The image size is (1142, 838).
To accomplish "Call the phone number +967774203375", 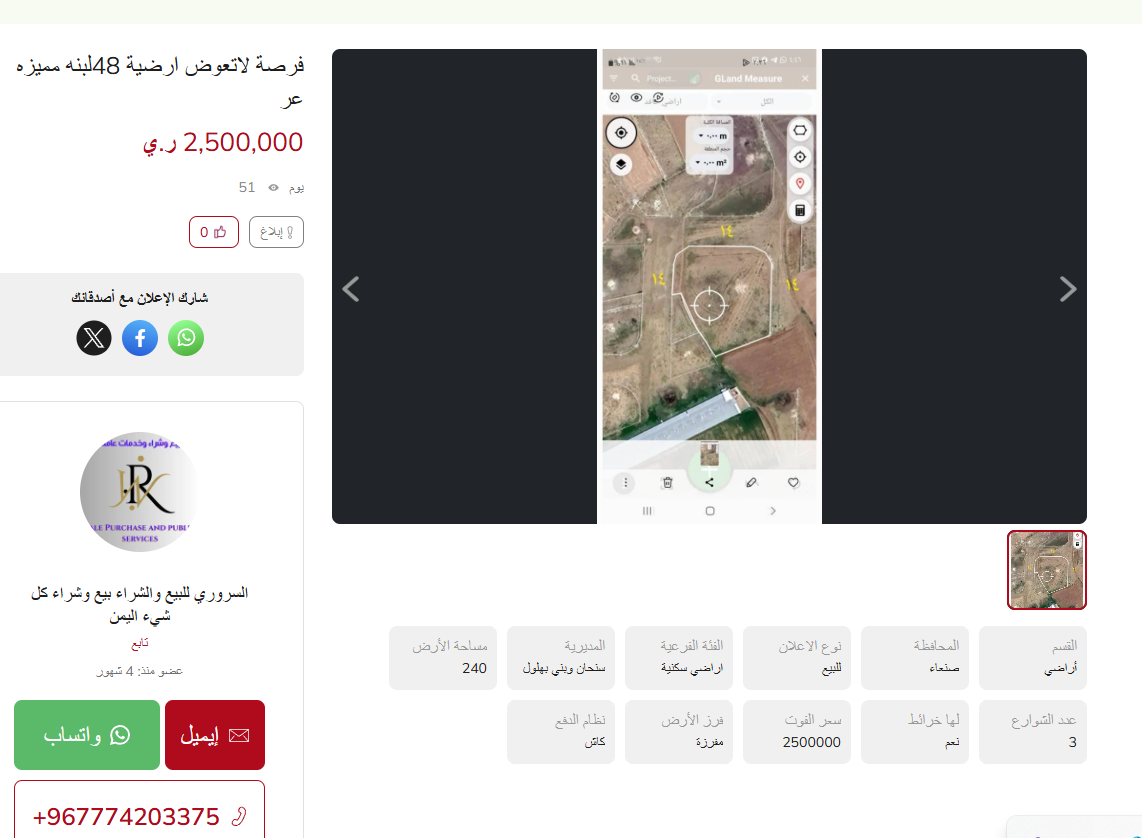I will coord(139,816).
